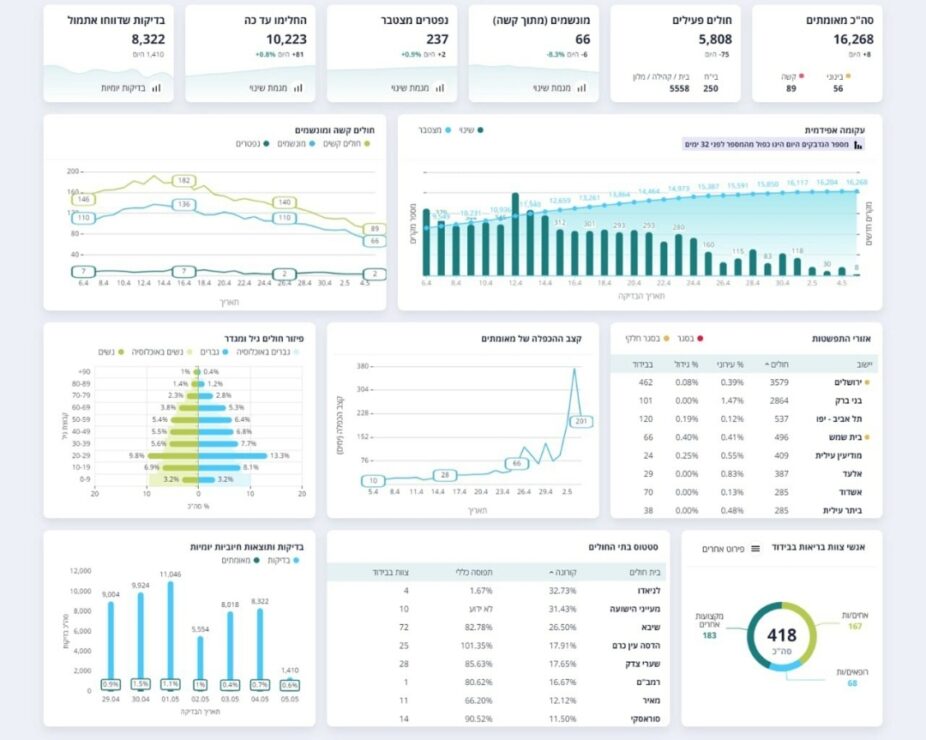Click the yellow status dot next to ירושלים

point(867,382)
